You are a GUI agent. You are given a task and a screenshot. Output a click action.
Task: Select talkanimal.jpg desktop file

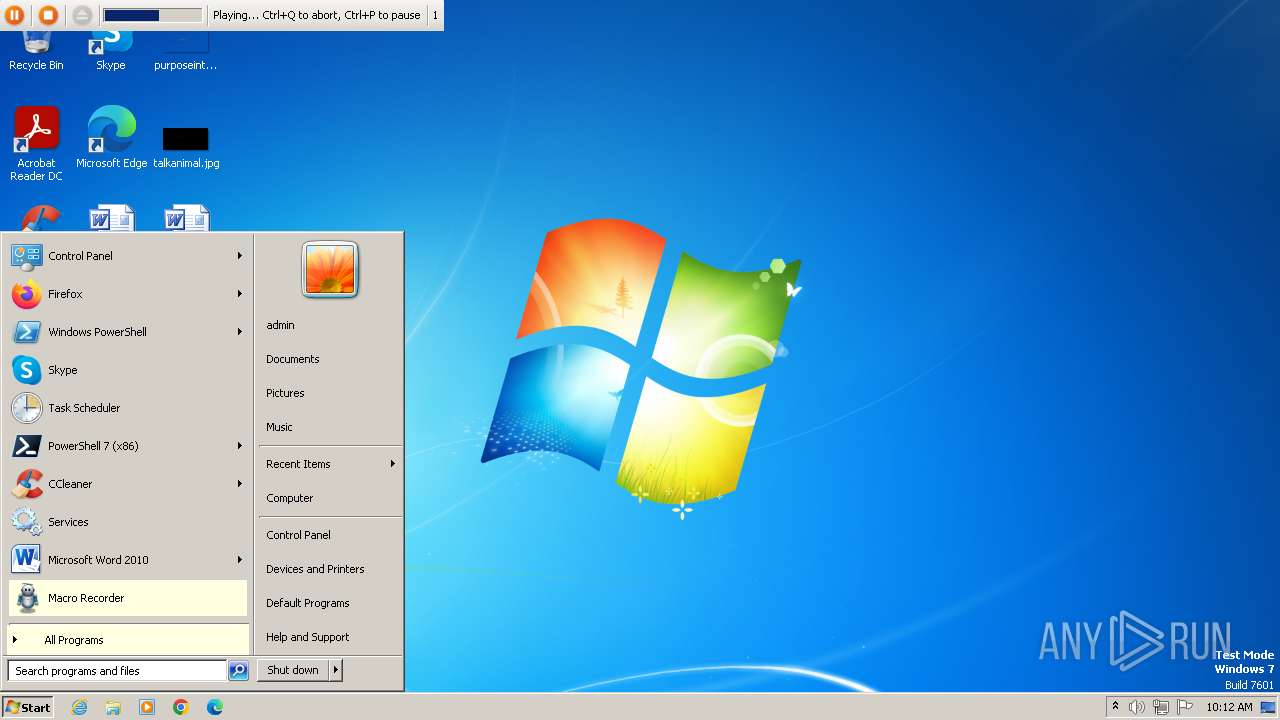(x=186, y=146)
